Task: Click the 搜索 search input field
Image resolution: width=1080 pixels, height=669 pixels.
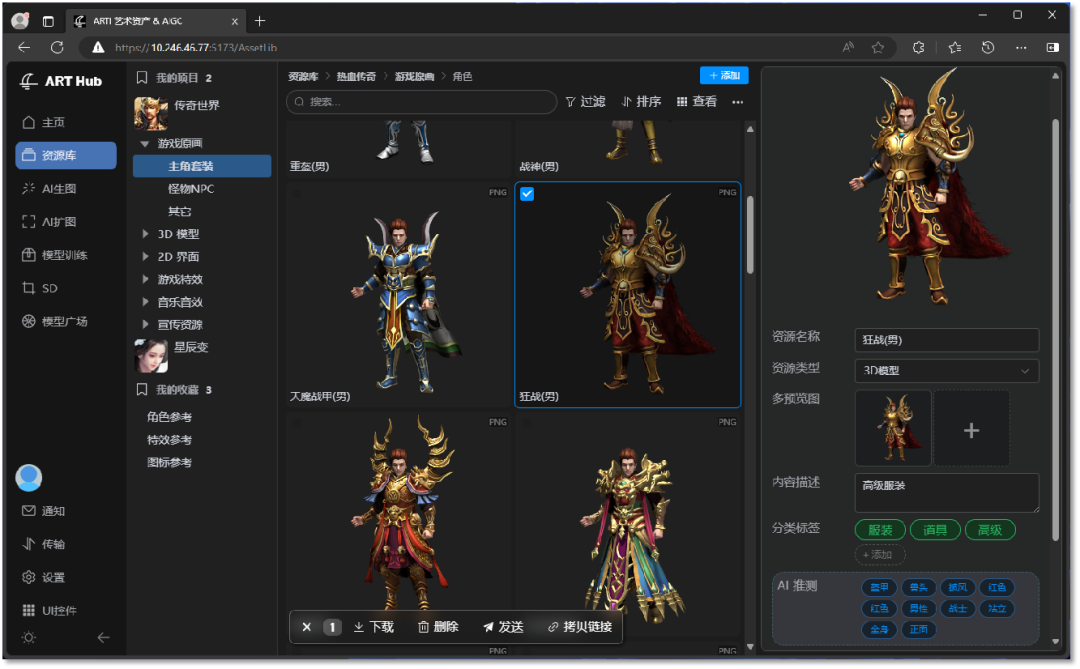Action: [422, 102]
